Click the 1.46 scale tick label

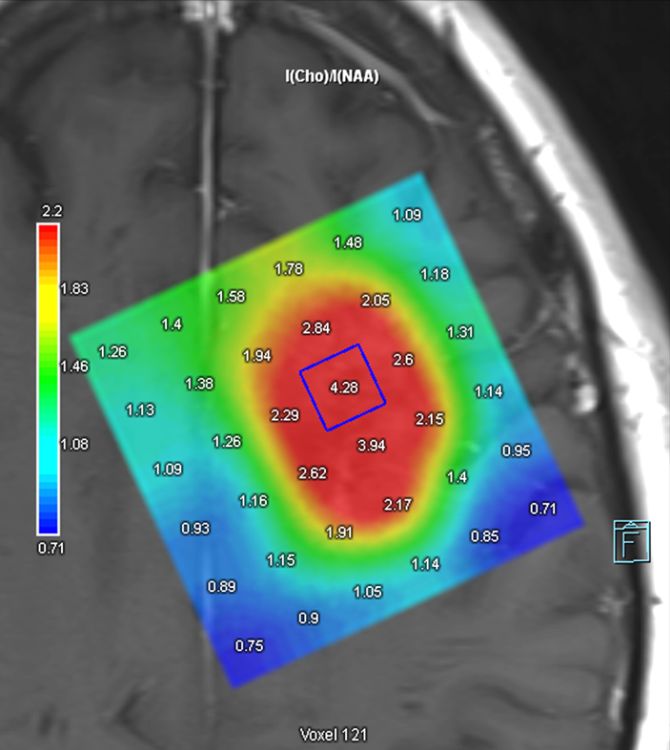[x=75, y=366]
